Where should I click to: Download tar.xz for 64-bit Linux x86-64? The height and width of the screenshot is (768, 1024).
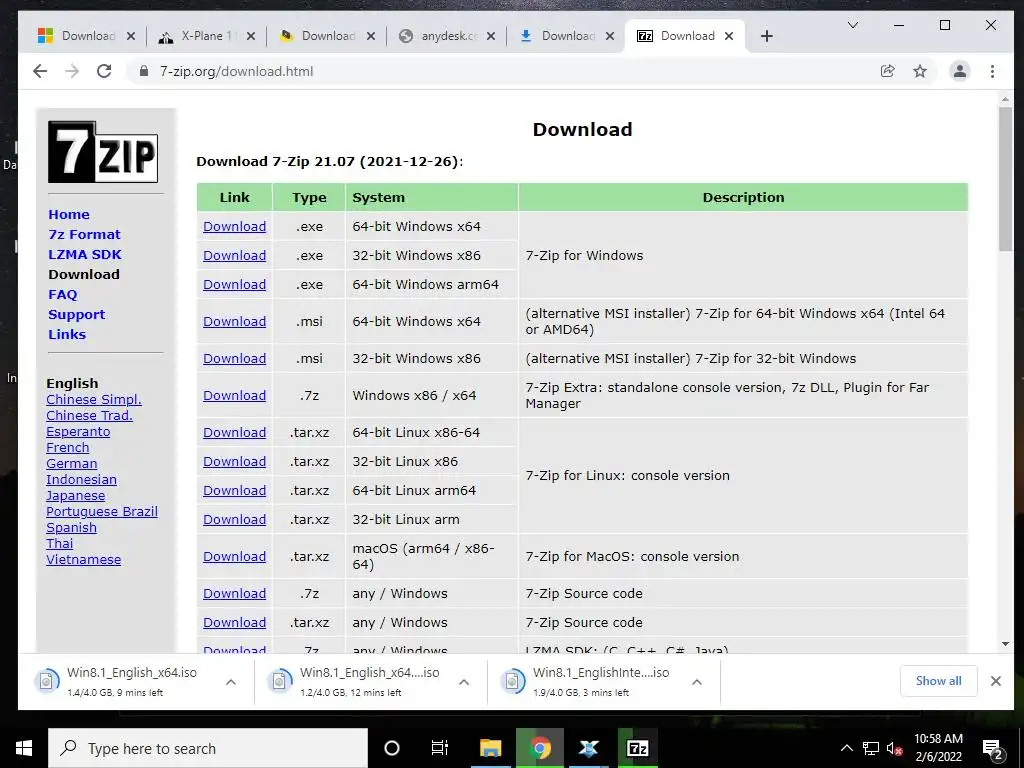[234, 432]
